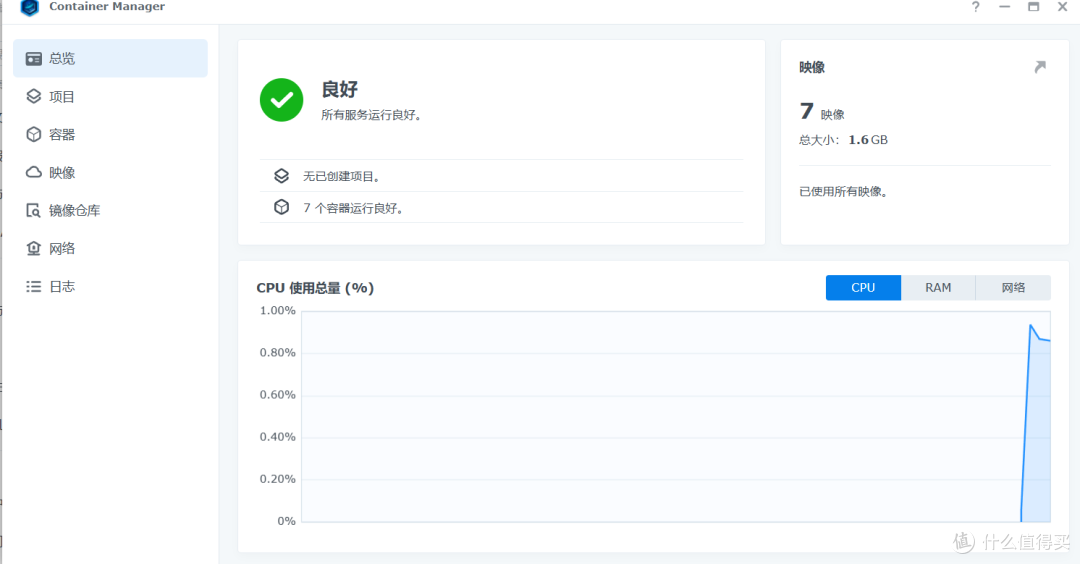Click the 0.20% axis label on chart
The height and width of the screenshot is (564, 1080).
click(278, 479)
